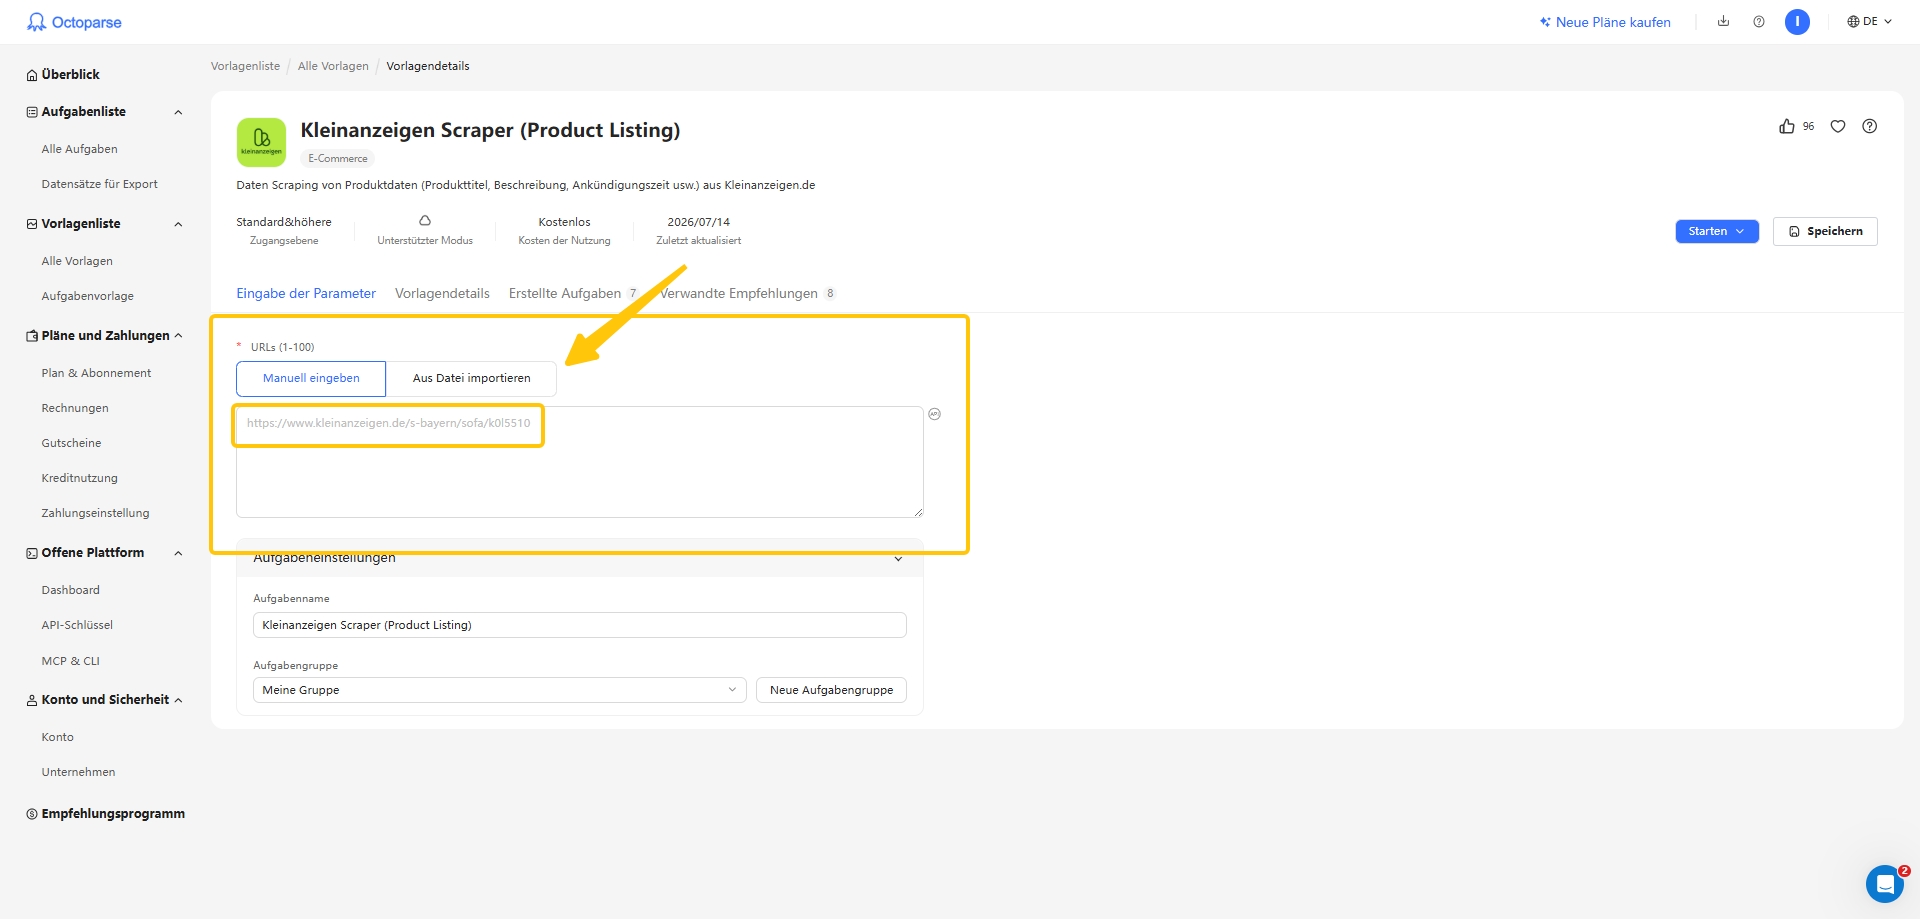Open Empfehlungsprogramm in sidebar
Viewport: 1920px width, 919px height.
(x=106, y=814)
